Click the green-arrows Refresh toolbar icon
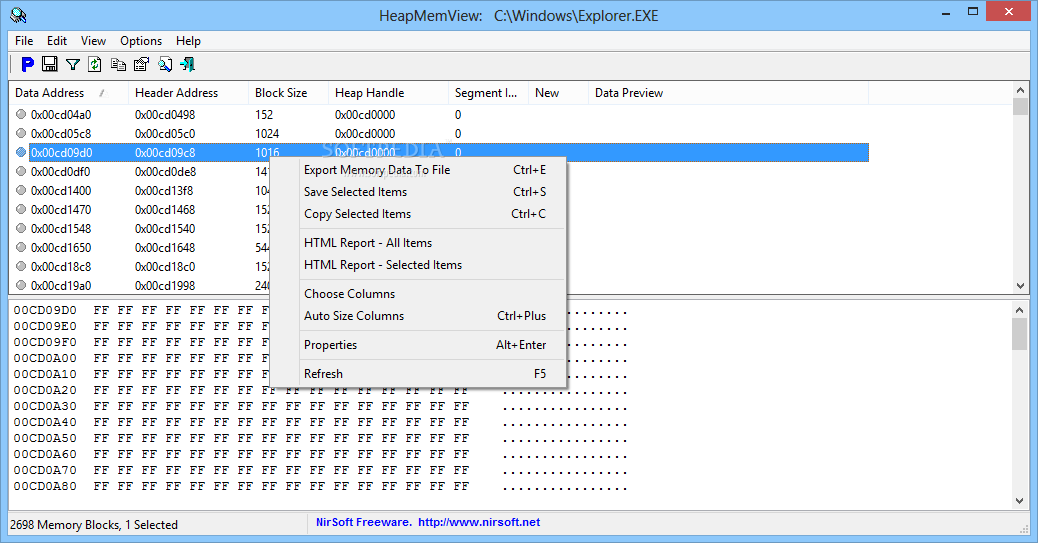The image size is (1038, 543). [x=95, y=64]
